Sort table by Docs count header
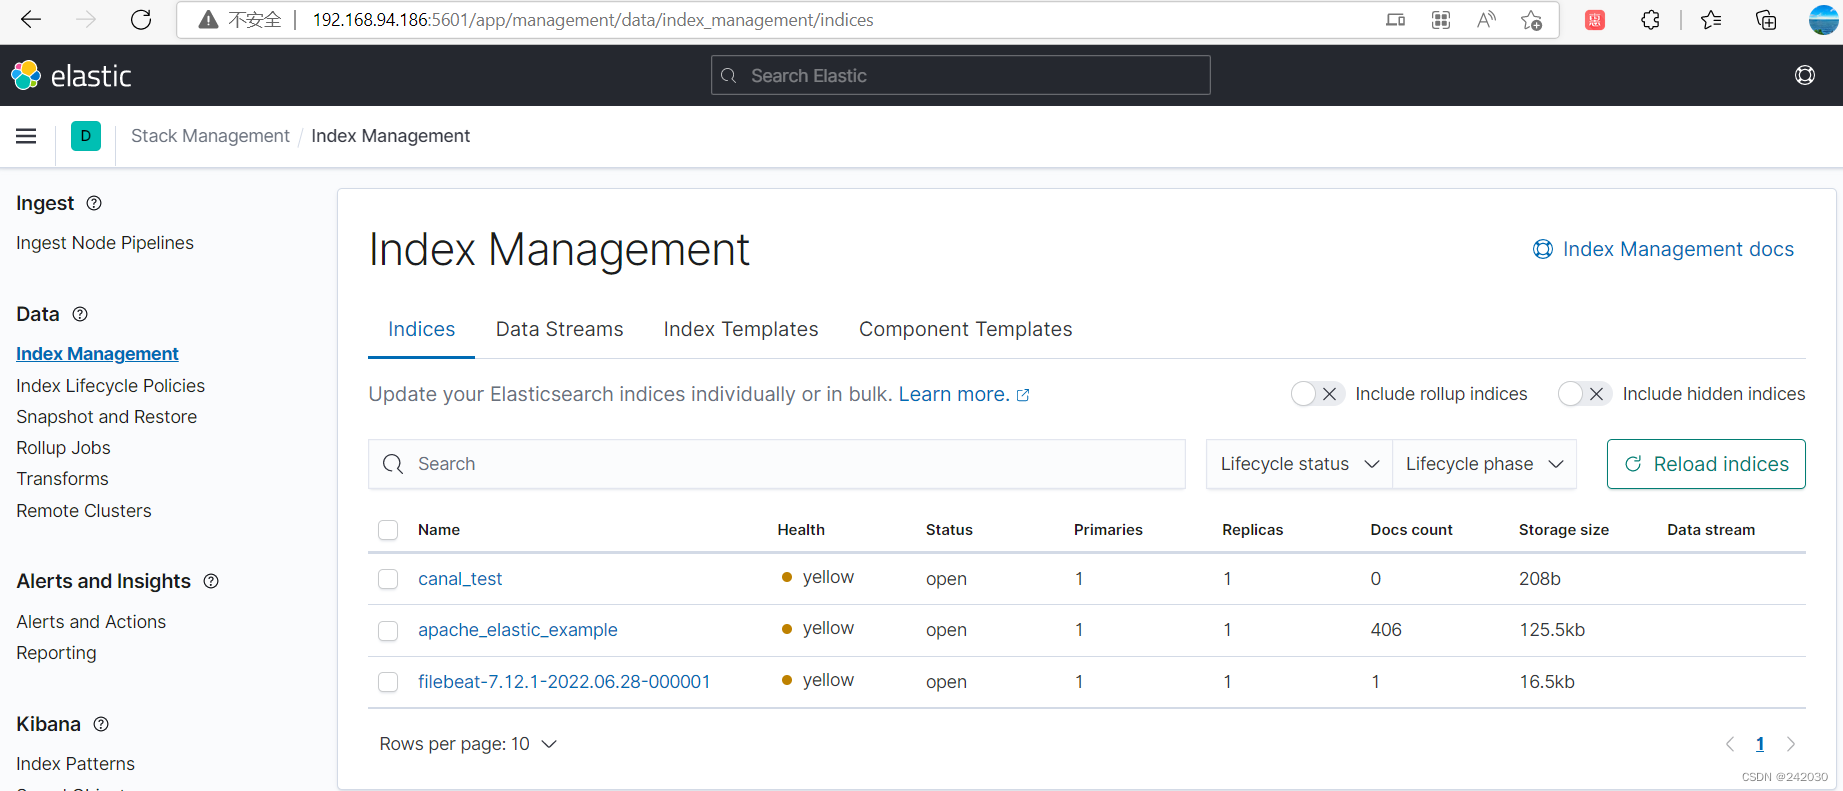Viewport: 1843px width, 791px height. click(x=1411, y=530)
